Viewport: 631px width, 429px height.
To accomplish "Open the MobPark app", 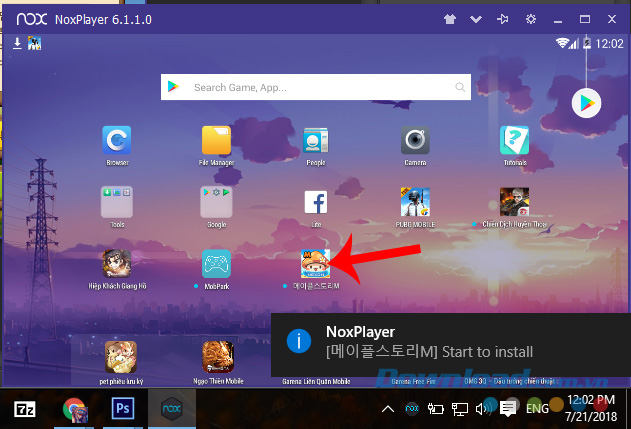I will point(216,264).
